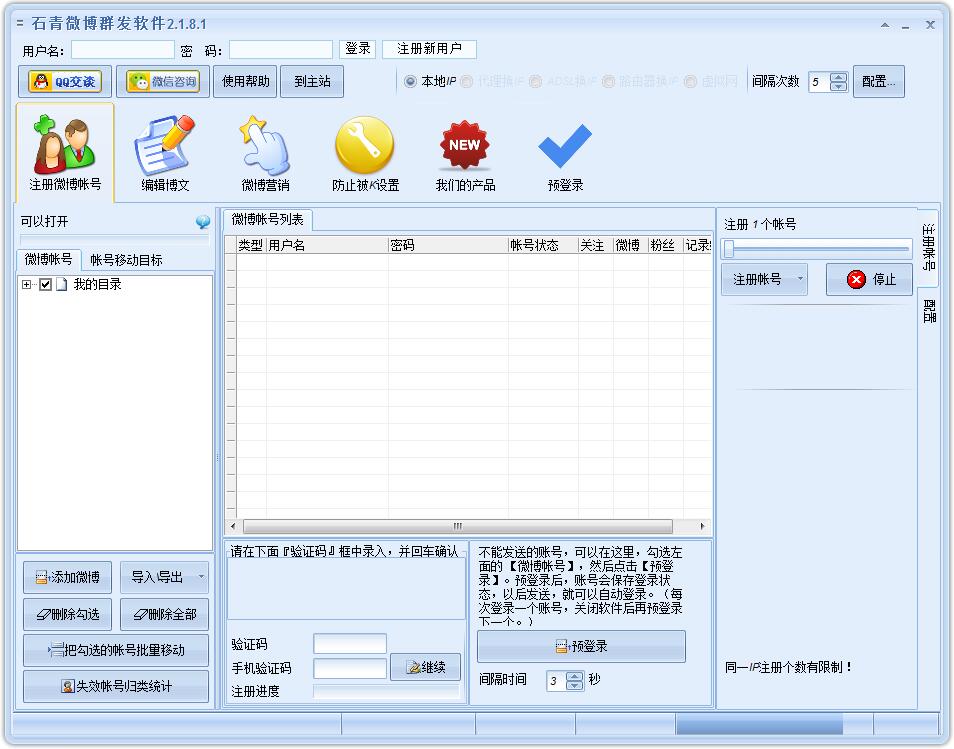954x749 pixels.
Task: Click the 关注 column header
Action: tap(596, 245)
